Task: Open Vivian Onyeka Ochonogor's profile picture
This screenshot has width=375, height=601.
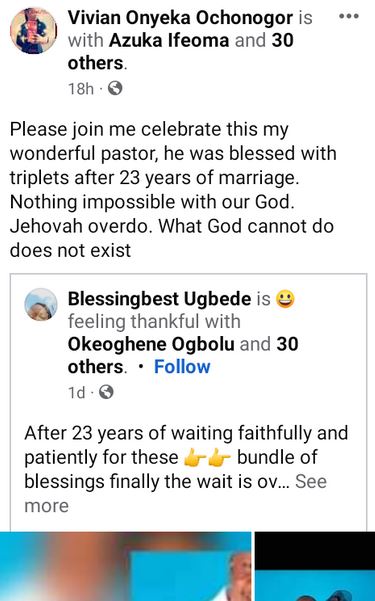Action: (x=33, y=31)
